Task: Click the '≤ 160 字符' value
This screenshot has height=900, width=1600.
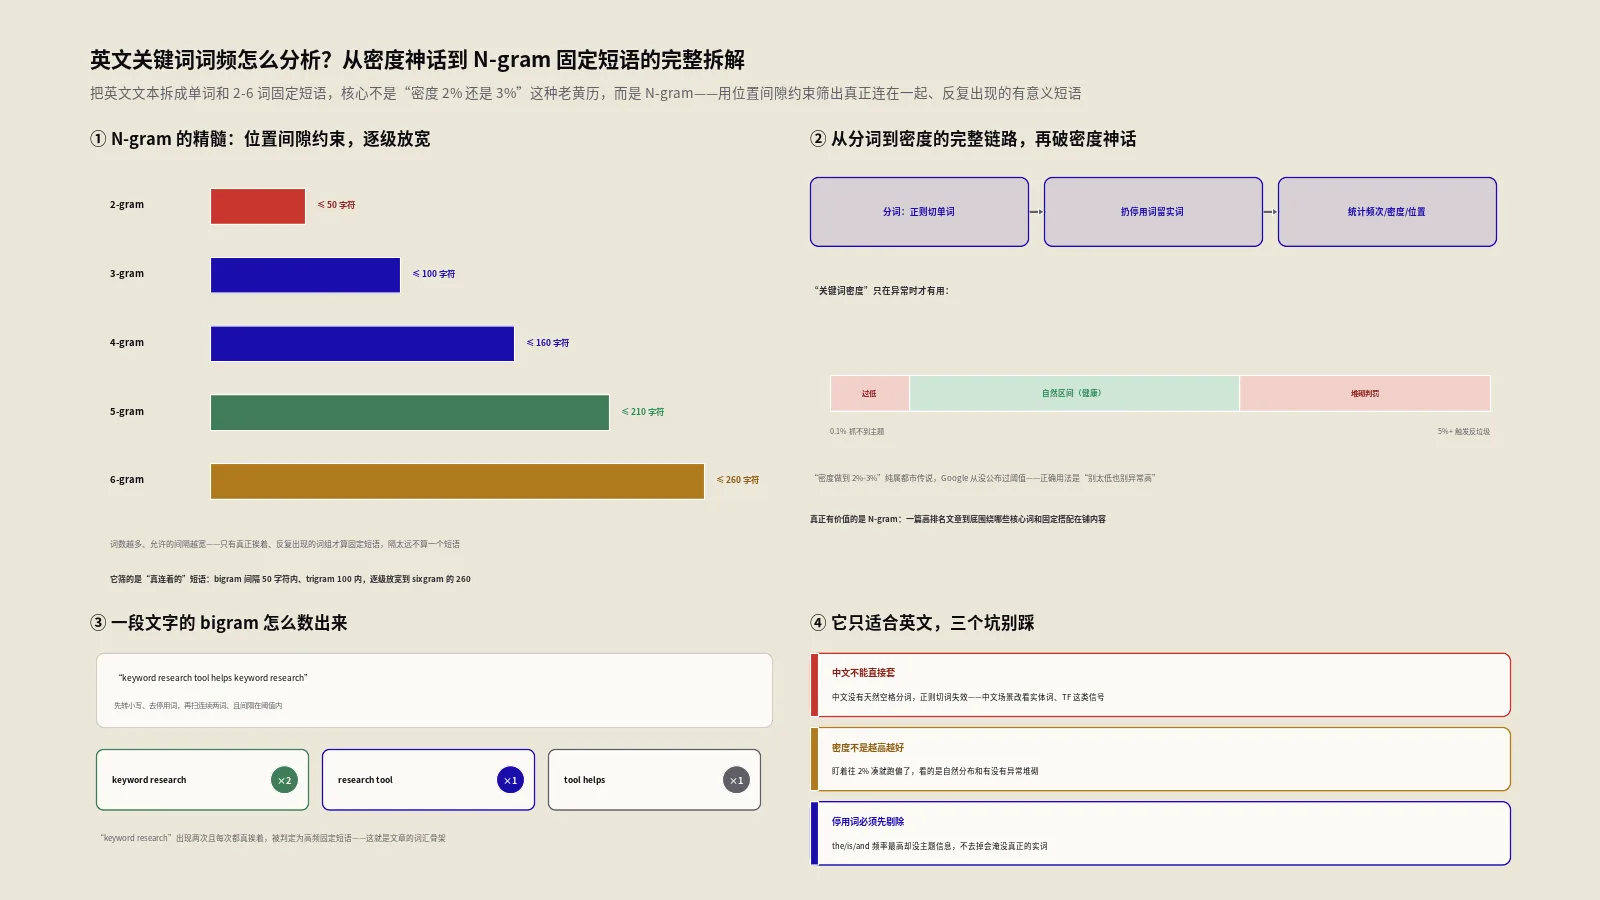Action: pos(548,343)
